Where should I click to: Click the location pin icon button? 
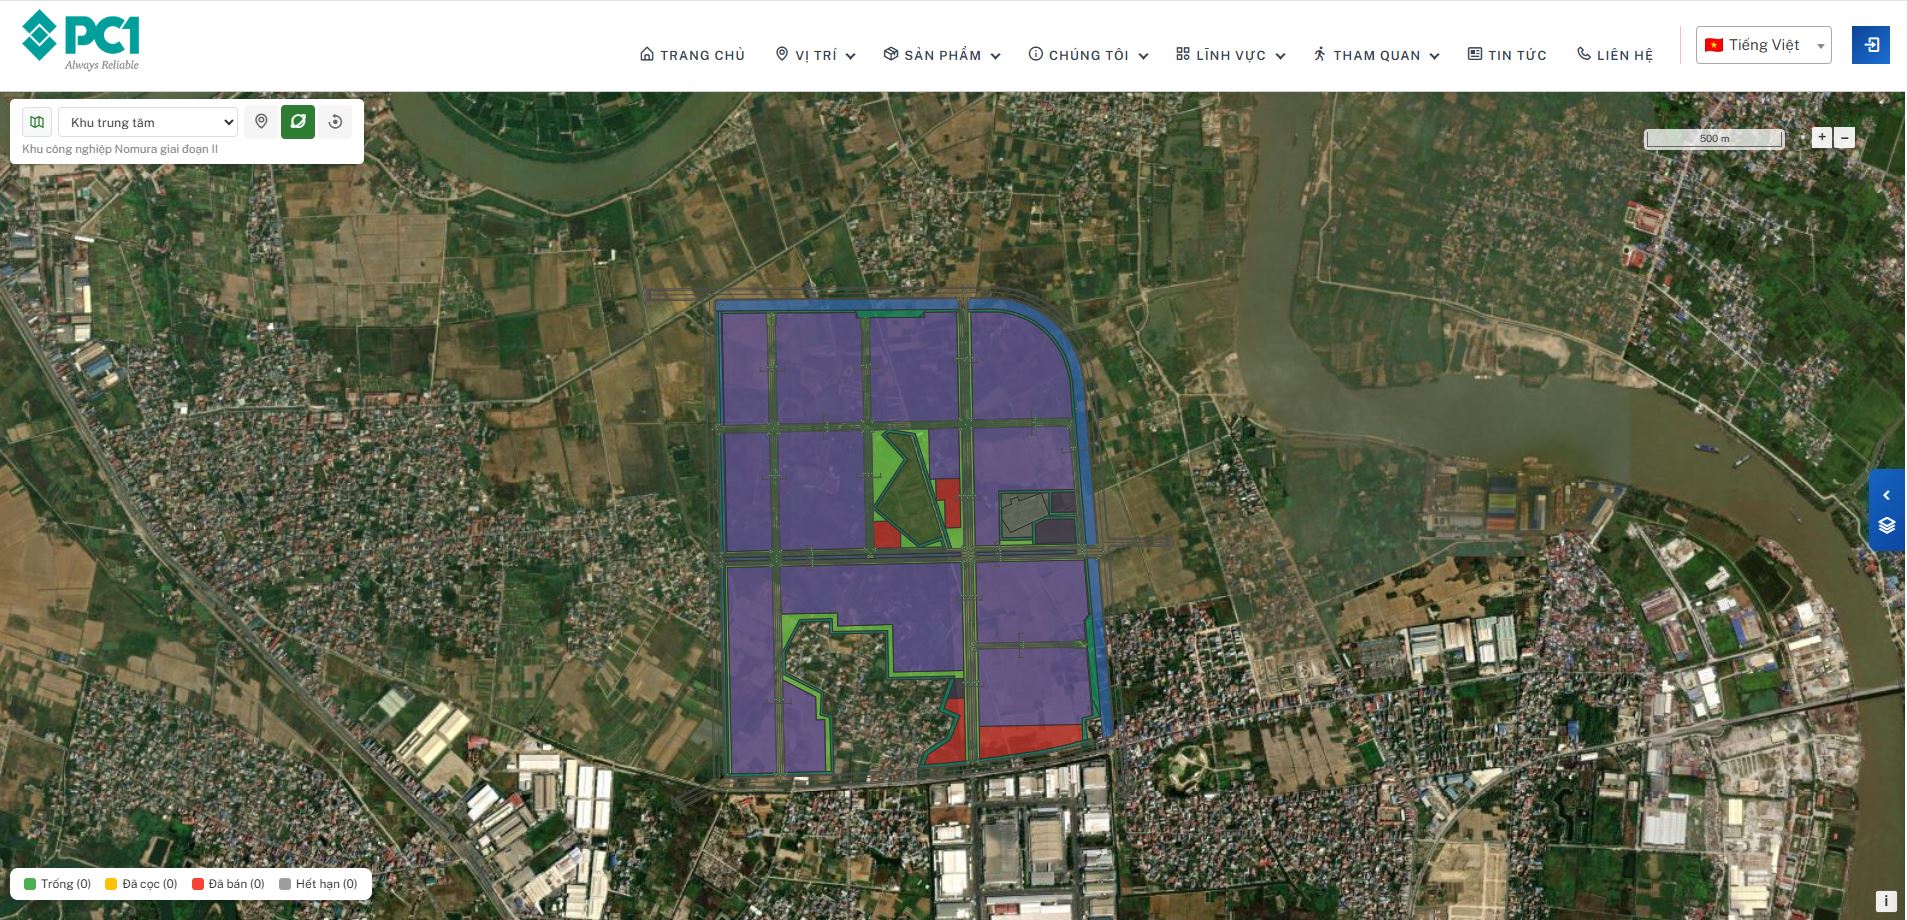tap(261, 122)
